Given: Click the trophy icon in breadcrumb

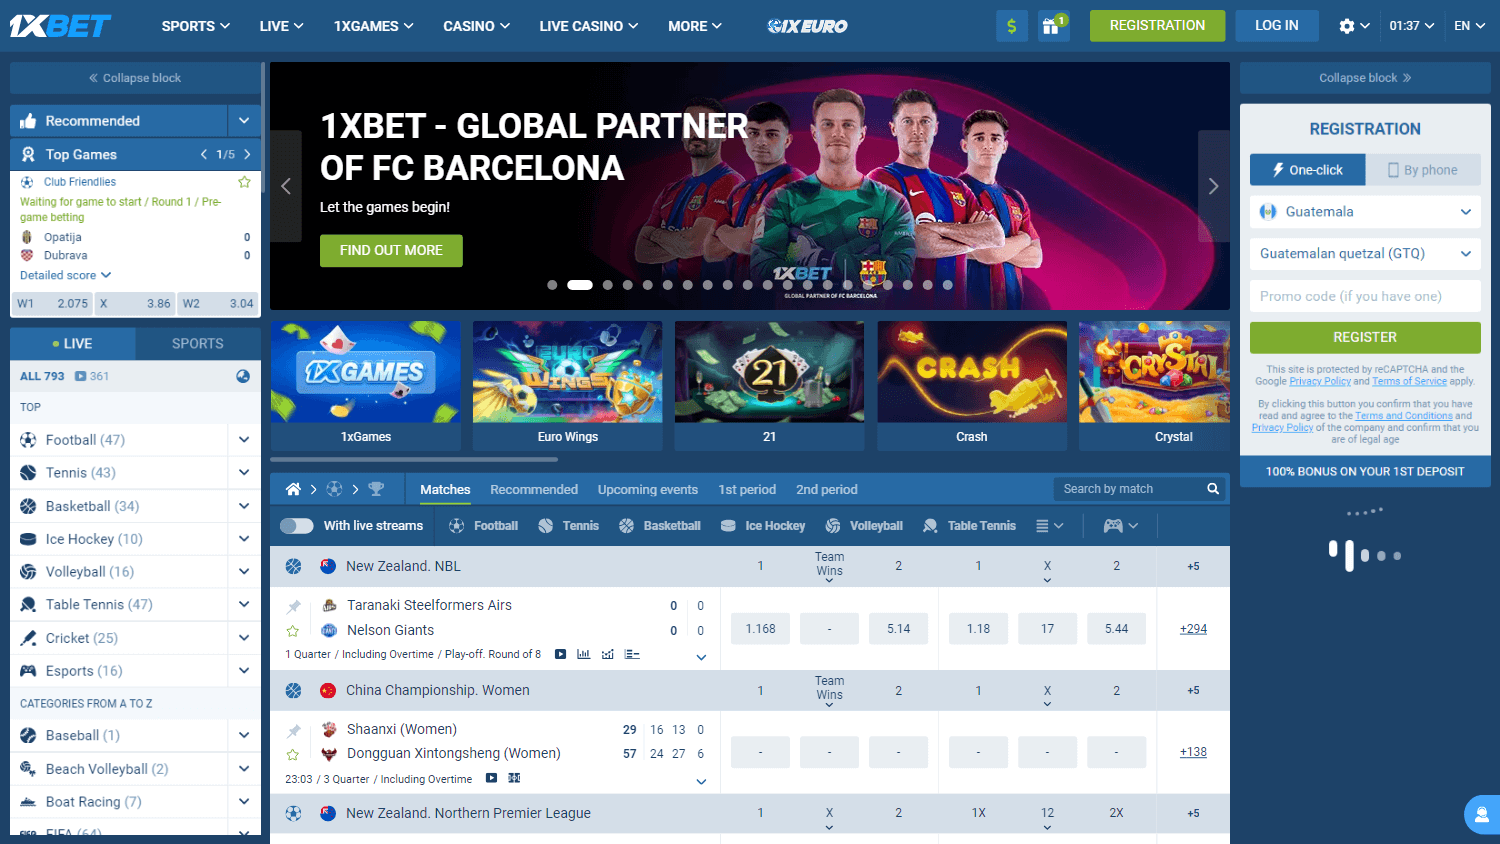Looking at the screenshot, I should coord(376,489).
